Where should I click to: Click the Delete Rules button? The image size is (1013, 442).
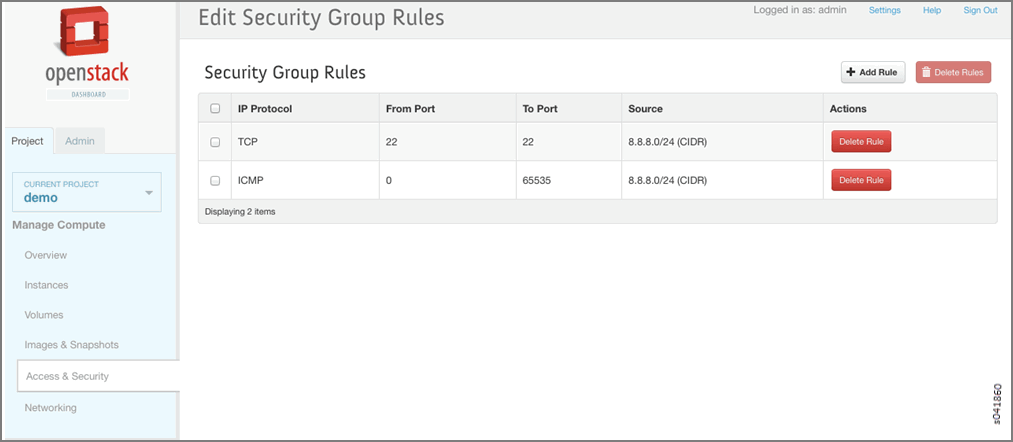coord(953,72)
